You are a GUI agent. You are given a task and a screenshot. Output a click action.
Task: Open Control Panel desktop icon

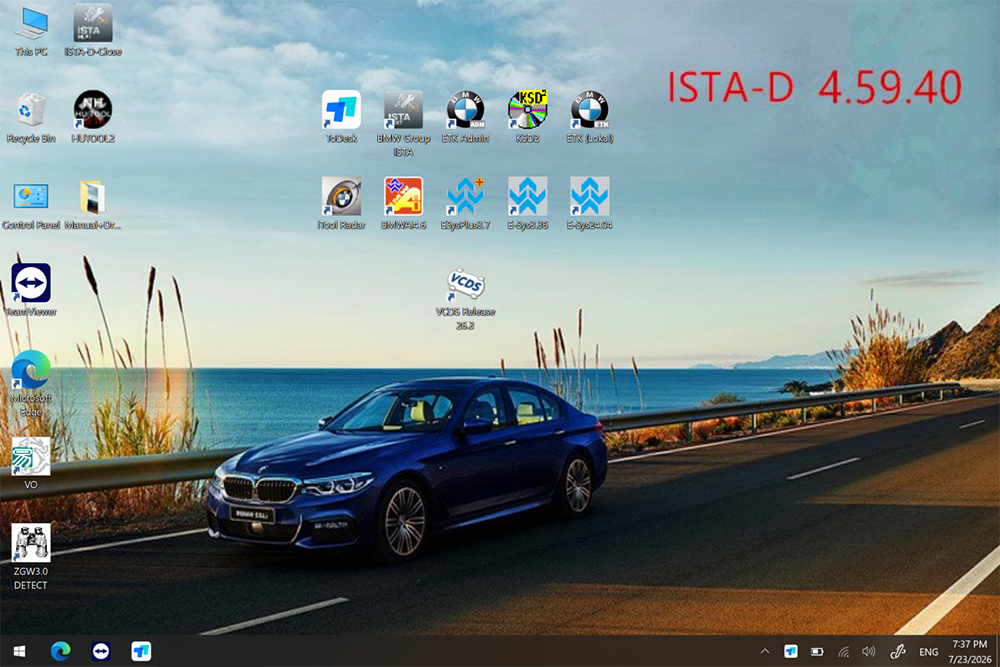(x=31, y=204)
